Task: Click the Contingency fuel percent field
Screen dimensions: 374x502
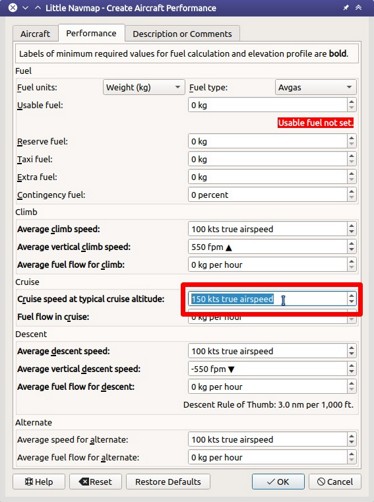Action: (x=268, y=195)
